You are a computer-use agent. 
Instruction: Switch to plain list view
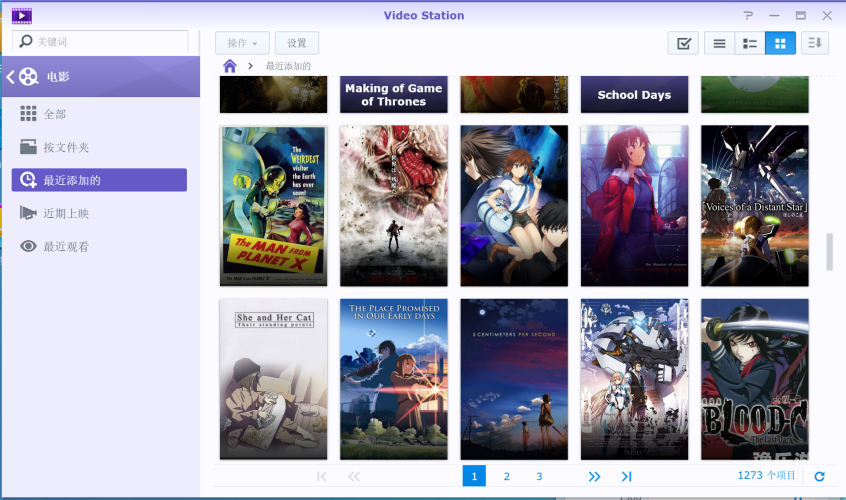click(719, 43)
